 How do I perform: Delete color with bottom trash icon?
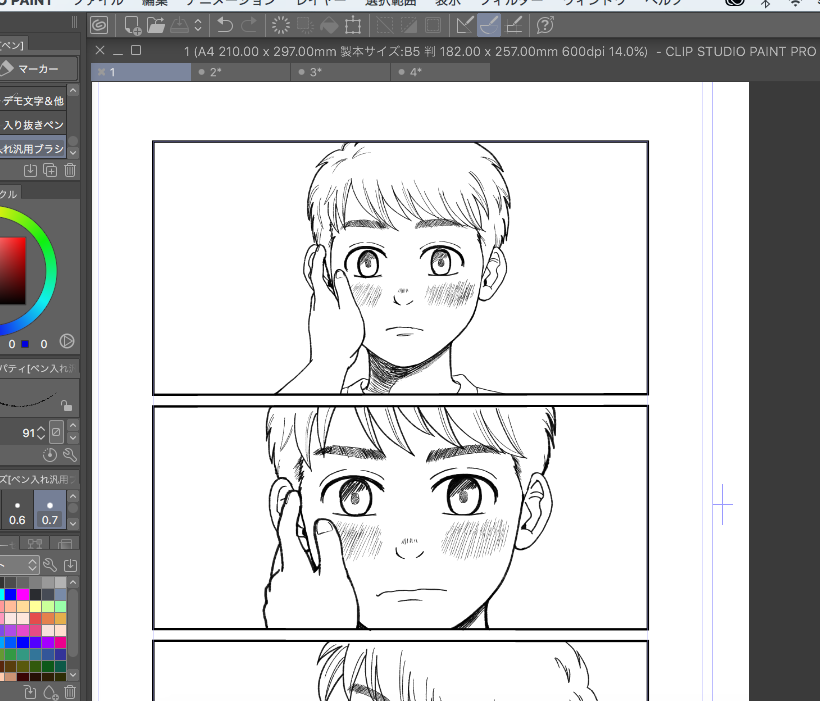click(70, 693)
